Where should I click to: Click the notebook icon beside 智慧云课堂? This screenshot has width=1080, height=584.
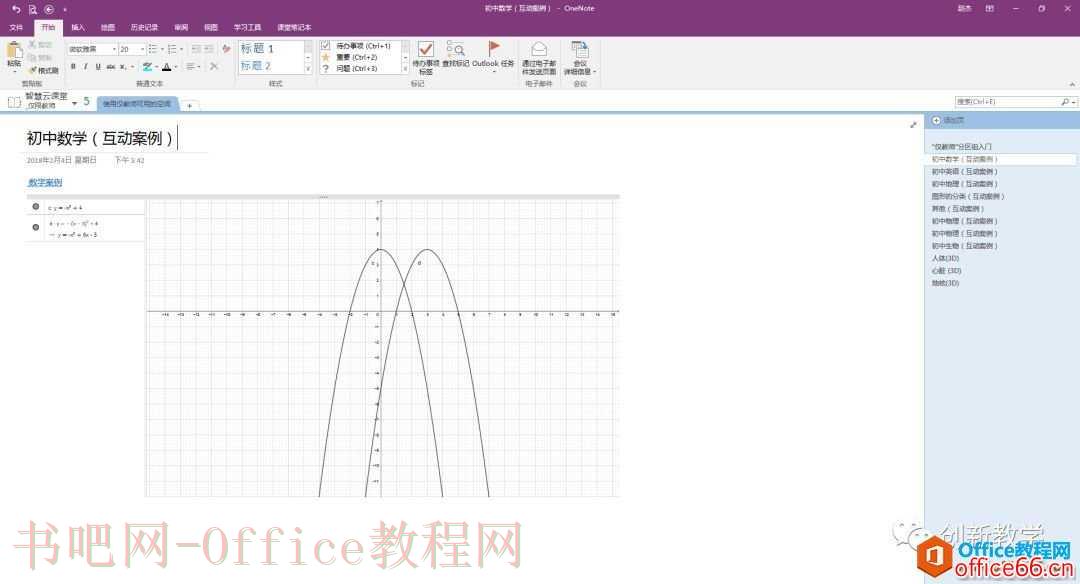[x=14, y=102]
